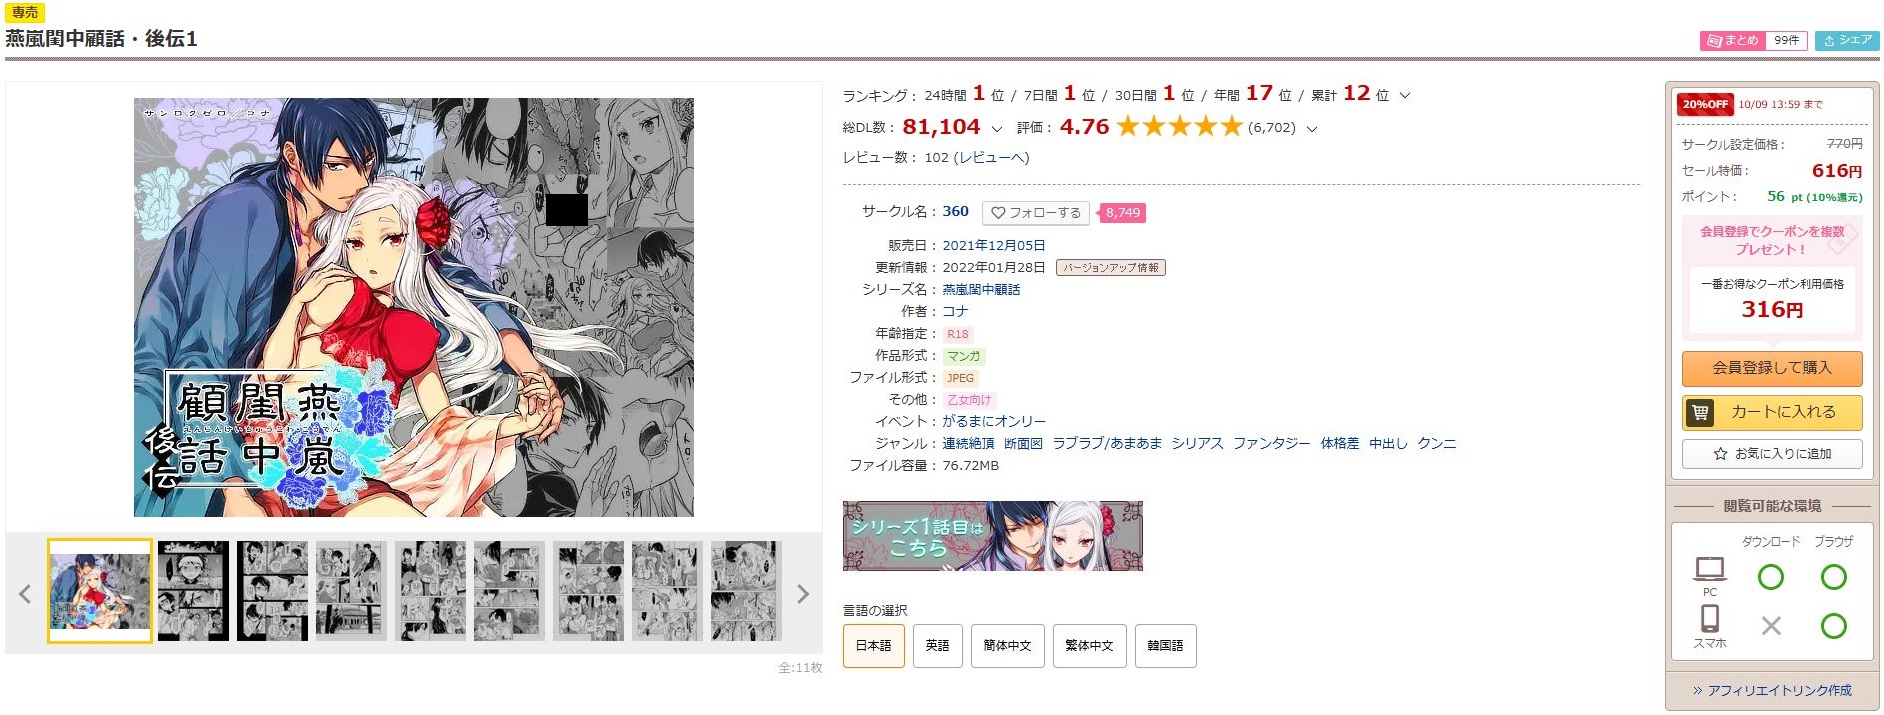
Task: Show previous thumbnails with left arrow
Action: 25,594
